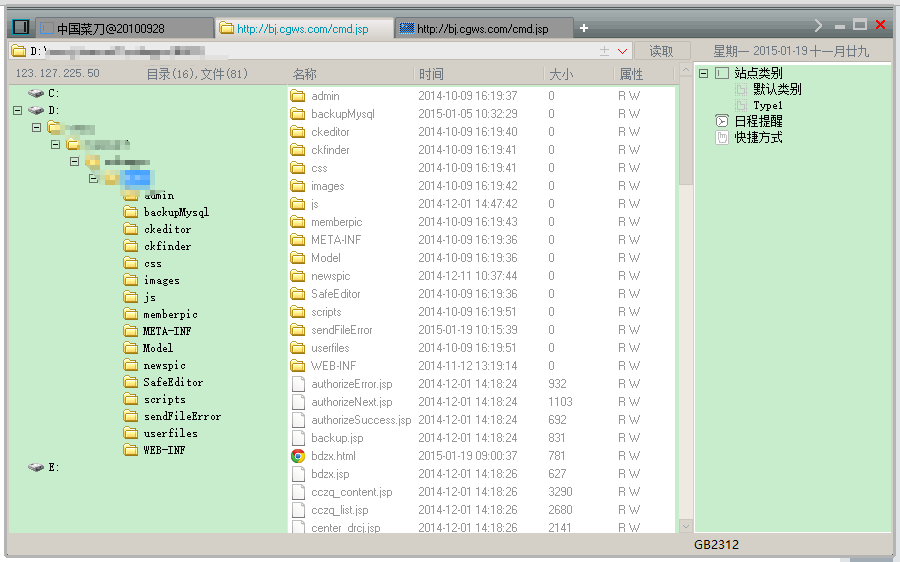This screenshot has height=562, width=900.
Task: Select the E: drive icon
Action: [x=36, y=467]
